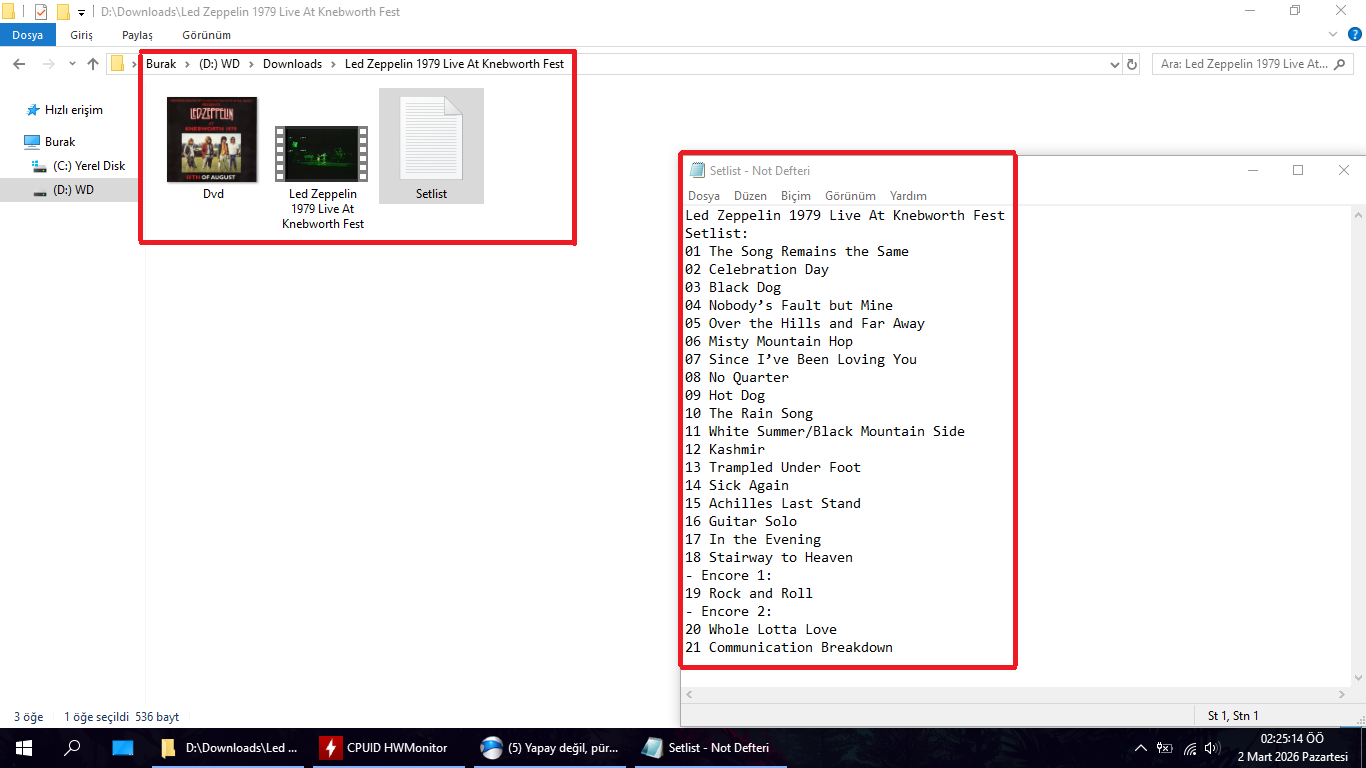This screenshot has width=1366, height=768.
Task: Open the Dosya tab in File Explorer
Action: [28, 35]
